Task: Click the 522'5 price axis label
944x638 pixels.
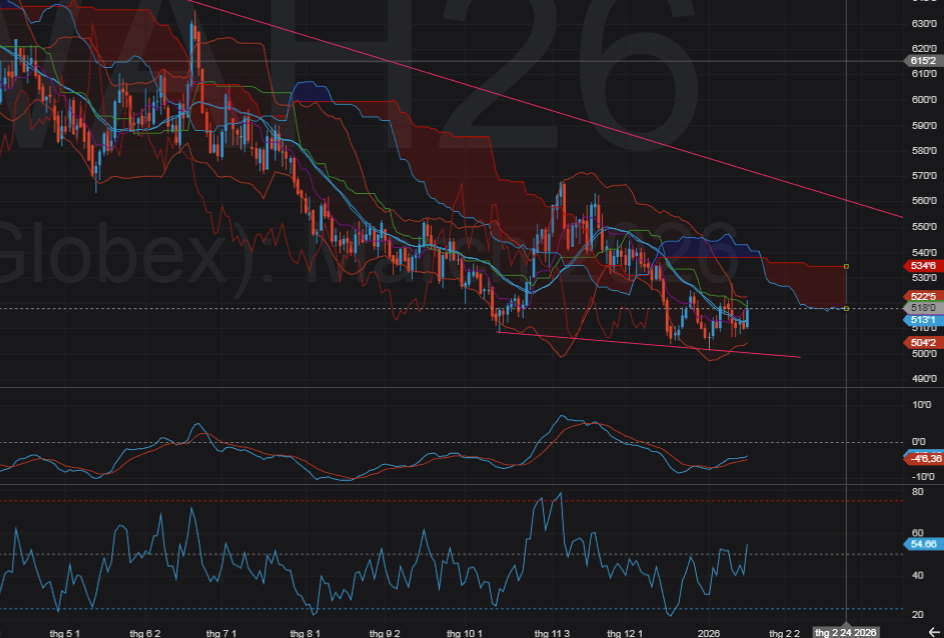Action: tap(923, 297)
